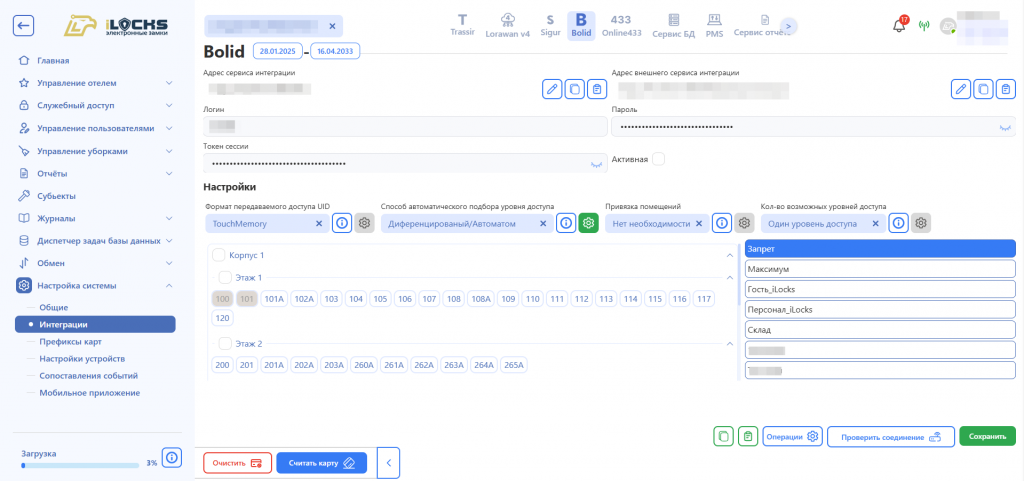Edit external integration service address pencil
This screenshot has width=1024, height=481.
coord(961,89)
